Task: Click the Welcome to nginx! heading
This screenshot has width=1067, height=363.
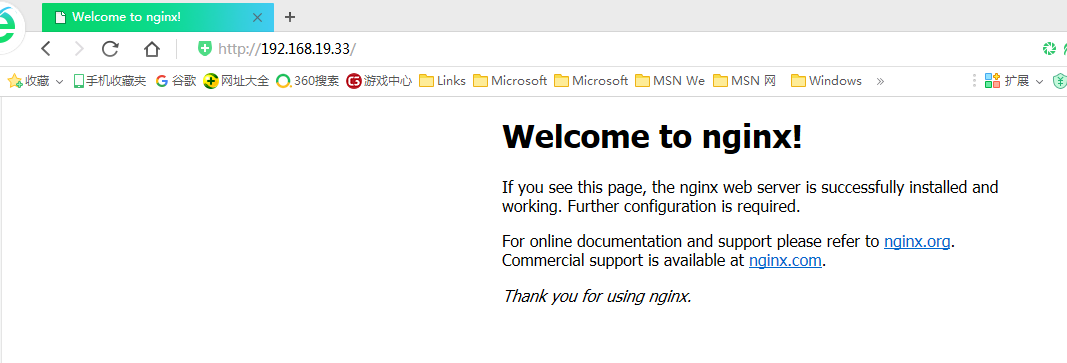Action: (652, 137)
